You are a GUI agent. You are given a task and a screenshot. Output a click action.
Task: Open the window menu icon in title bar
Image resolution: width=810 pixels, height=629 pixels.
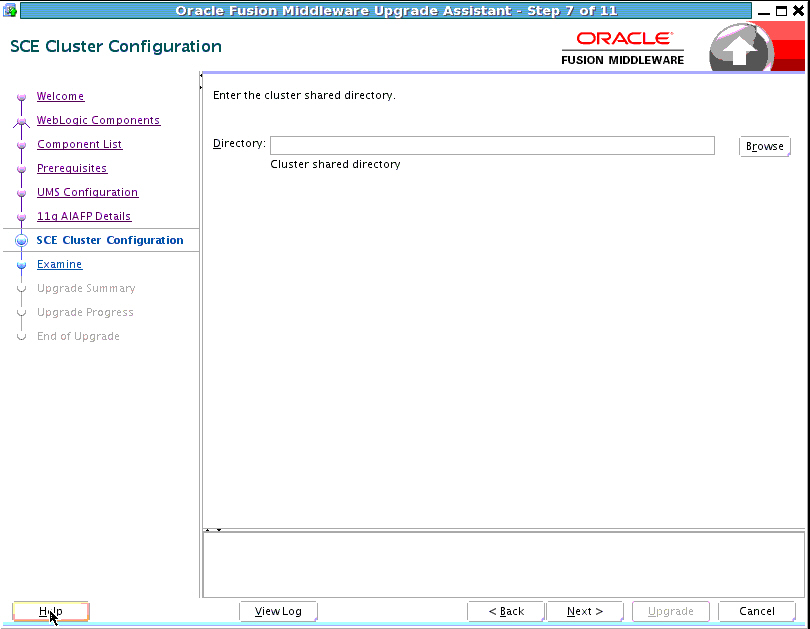10,10
